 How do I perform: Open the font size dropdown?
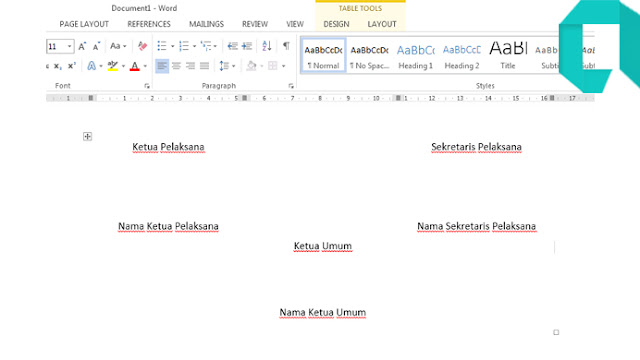click(x=69, y=46)
